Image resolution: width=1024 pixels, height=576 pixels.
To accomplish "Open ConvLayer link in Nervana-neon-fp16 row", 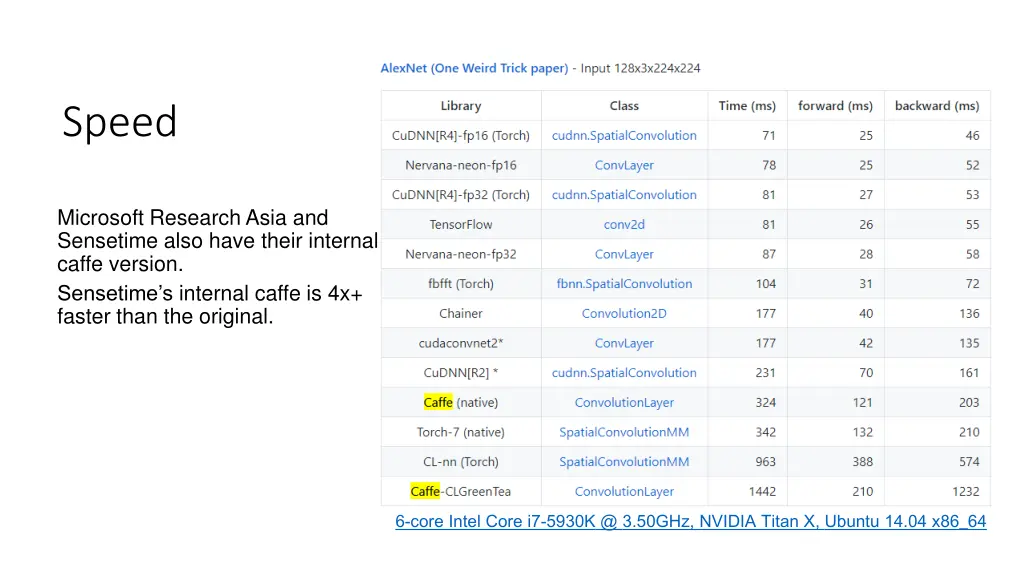I will (624, 165).
